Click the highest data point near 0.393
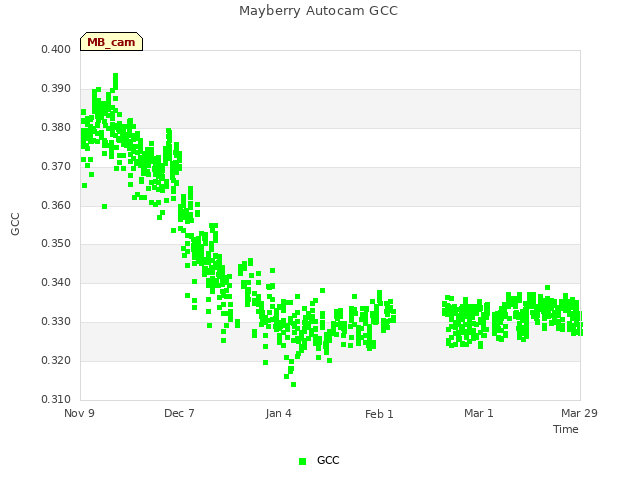640x480 pixels. tap(116, 76)
